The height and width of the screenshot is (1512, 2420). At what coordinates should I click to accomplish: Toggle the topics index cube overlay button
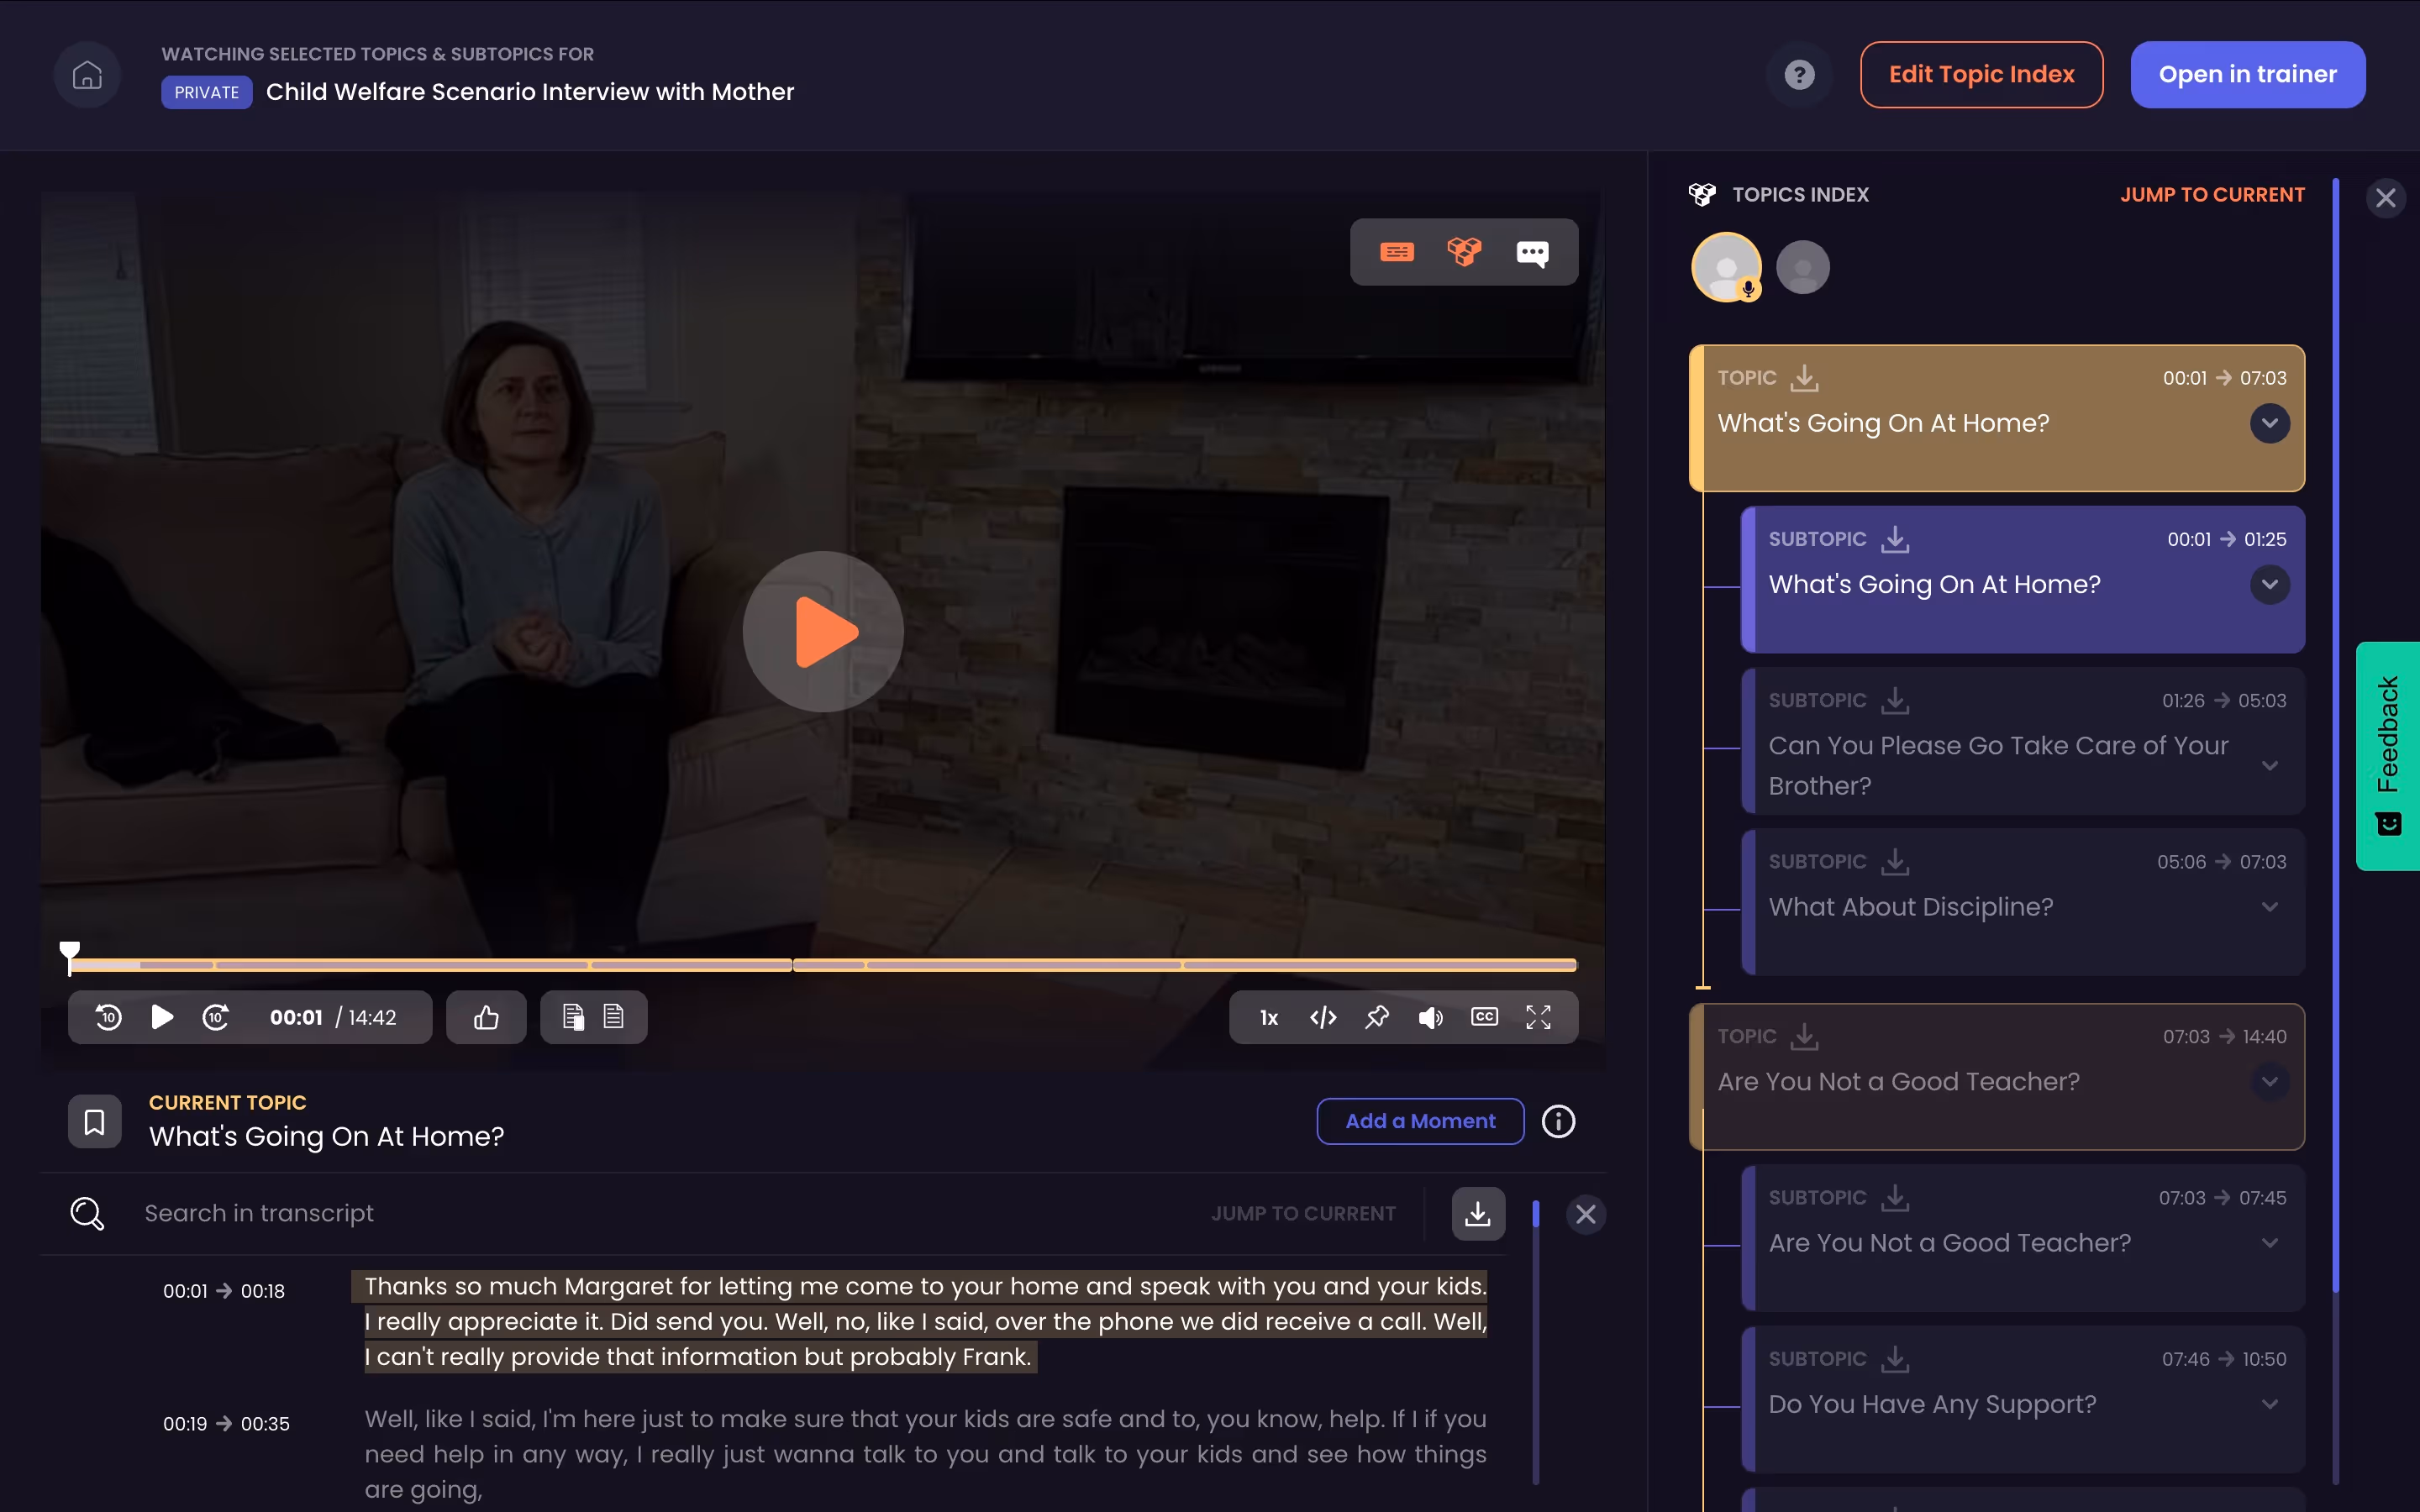[x=1464, y=252]
